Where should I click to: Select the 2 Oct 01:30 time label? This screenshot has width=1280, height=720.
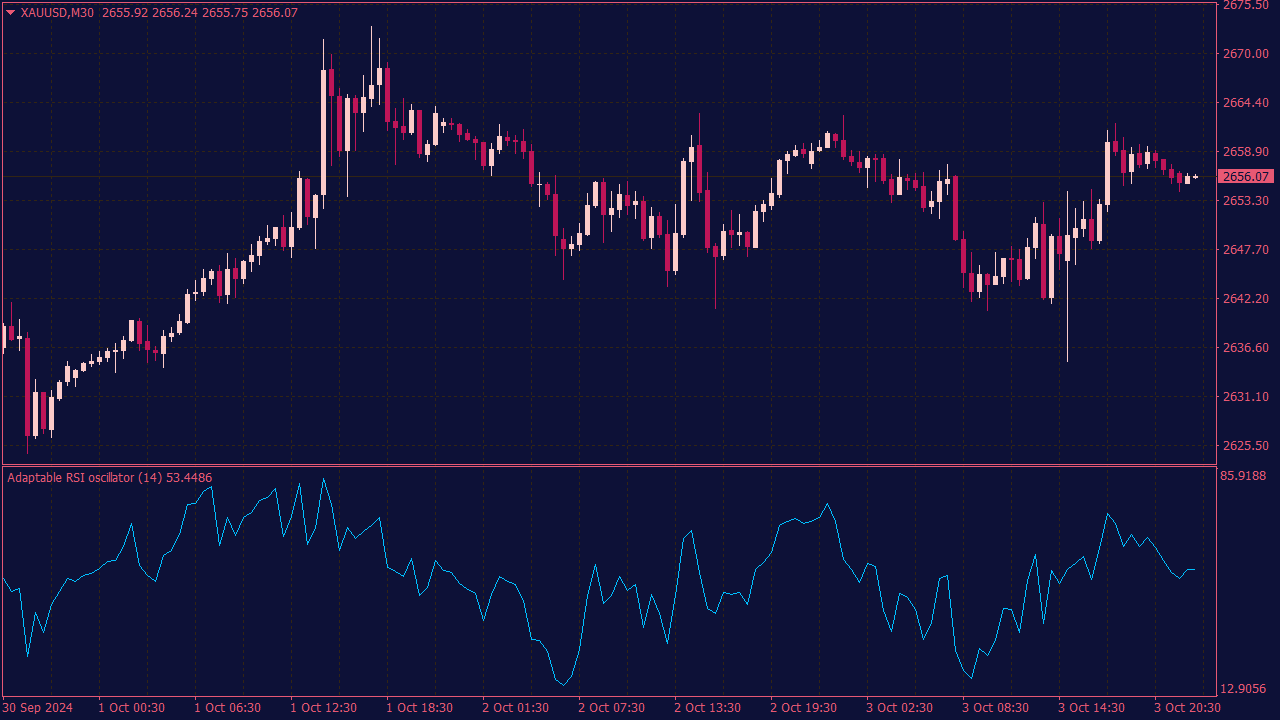(x=516, y=708)
